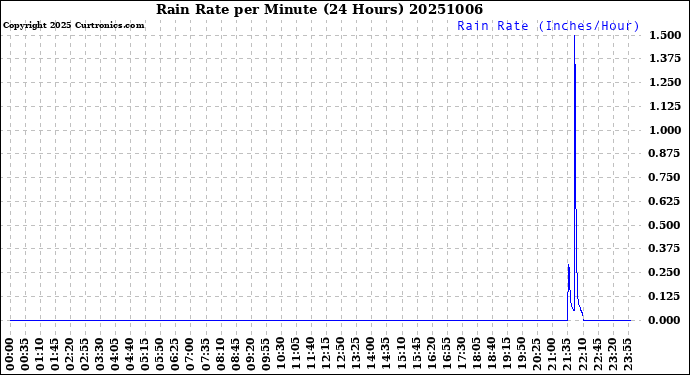Click the 10:30 time label

point(281,355)
